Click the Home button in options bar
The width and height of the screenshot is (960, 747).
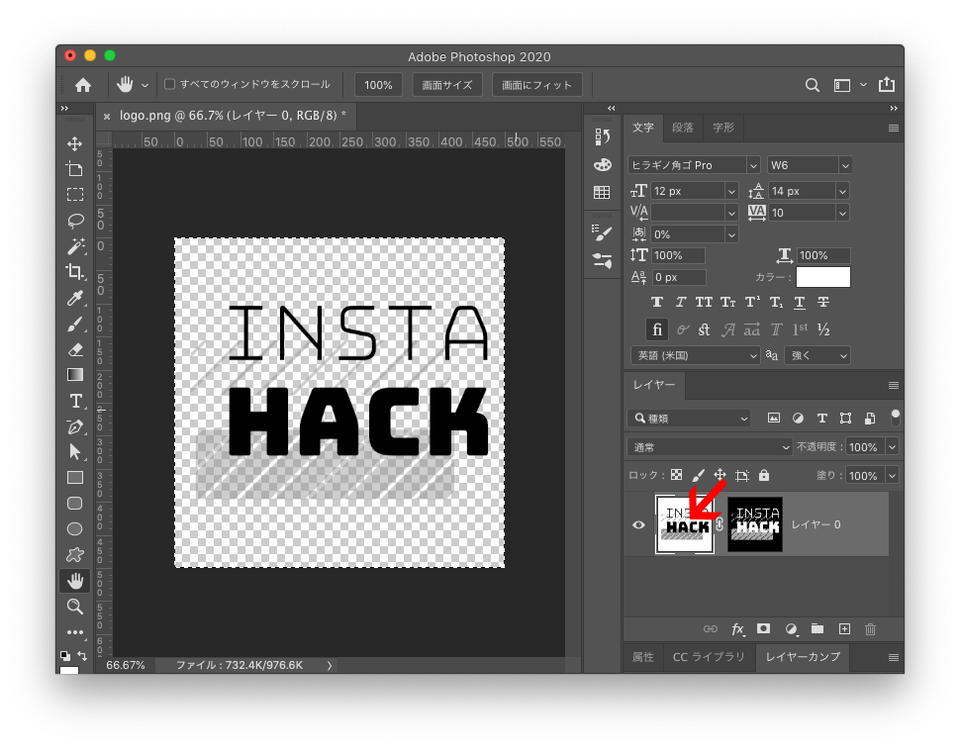pyautogui.click(x=83, y=84)
